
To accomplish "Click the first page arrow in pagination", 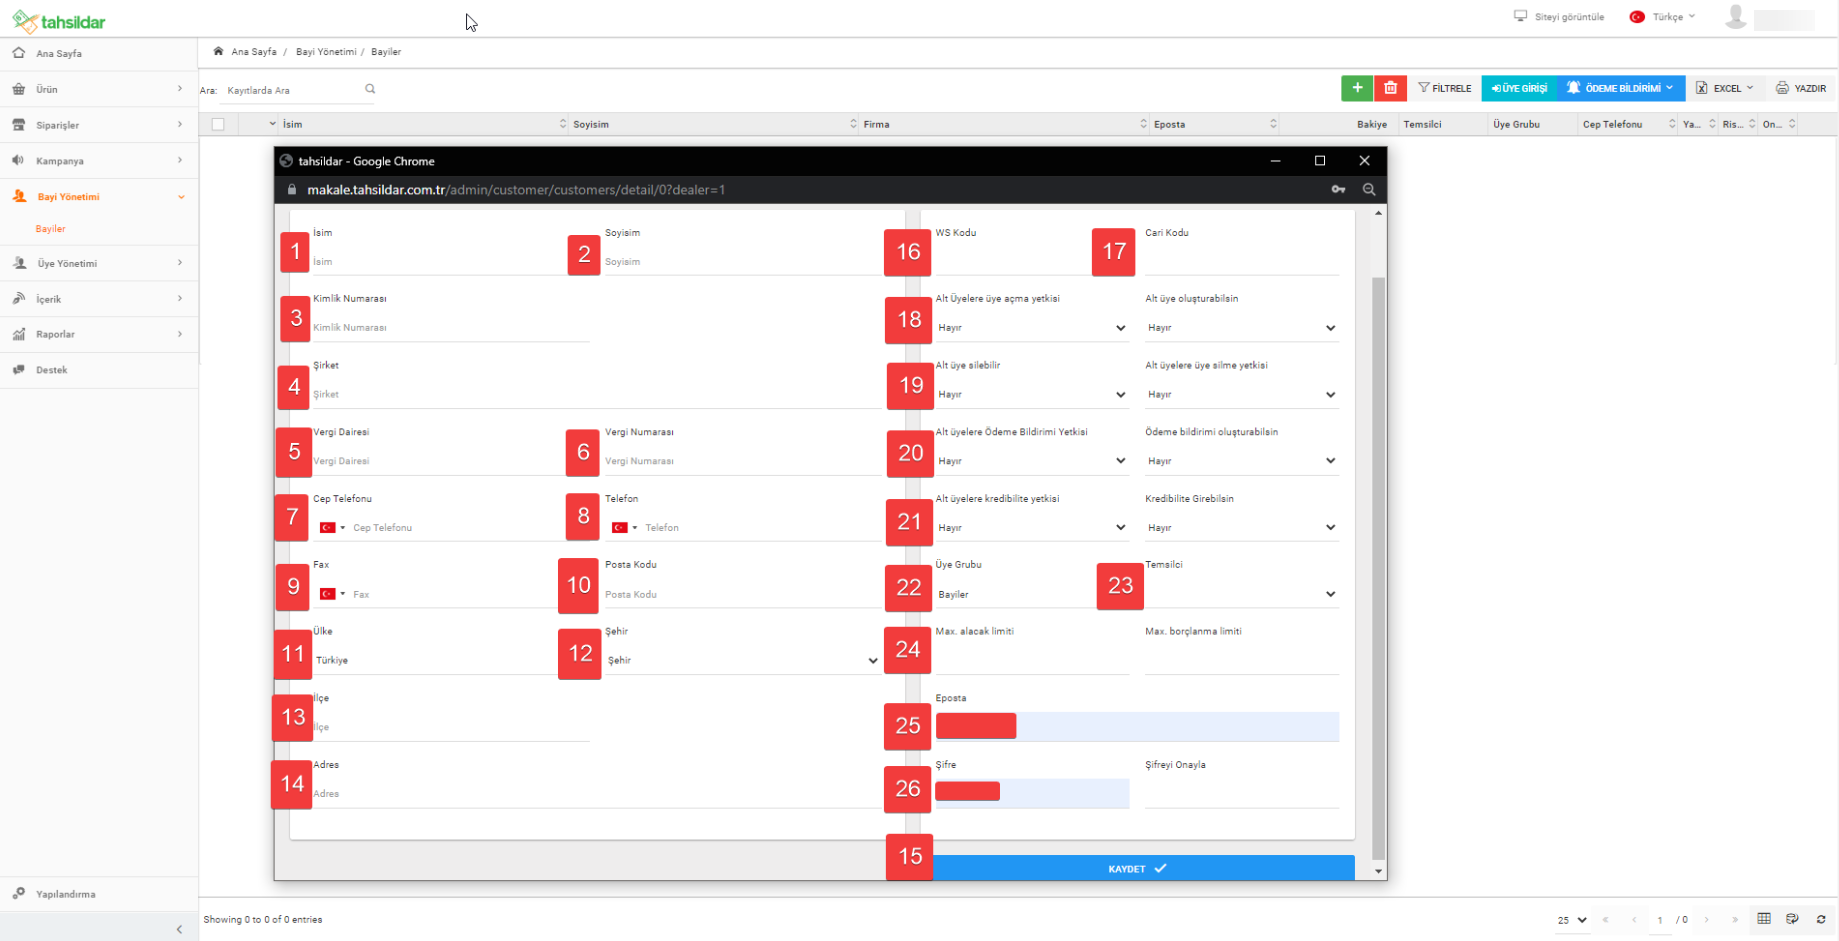I will click(x=1605, y=920).
